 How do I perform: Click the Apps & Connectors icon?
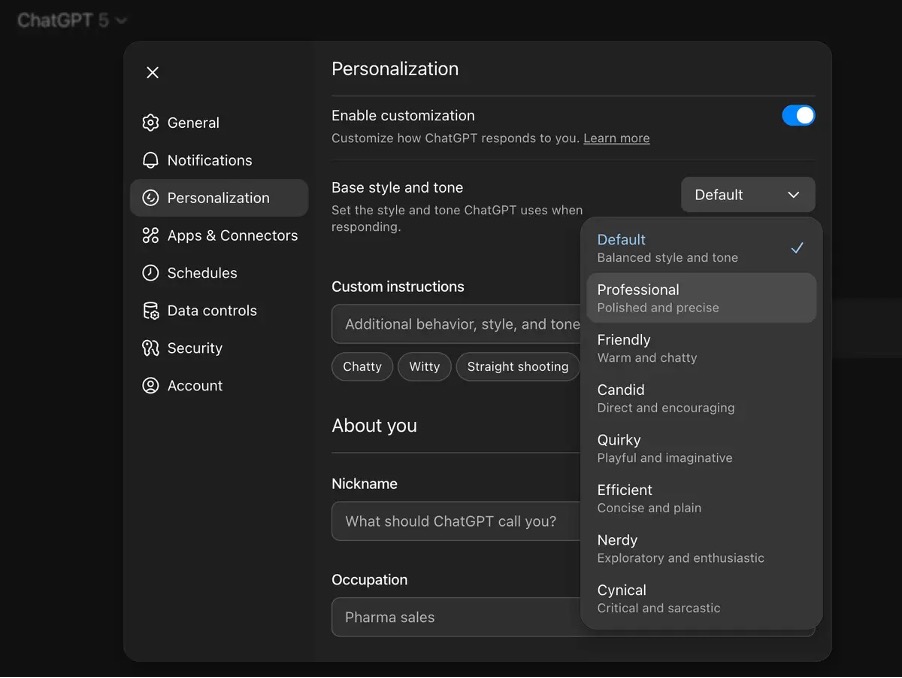151,235
